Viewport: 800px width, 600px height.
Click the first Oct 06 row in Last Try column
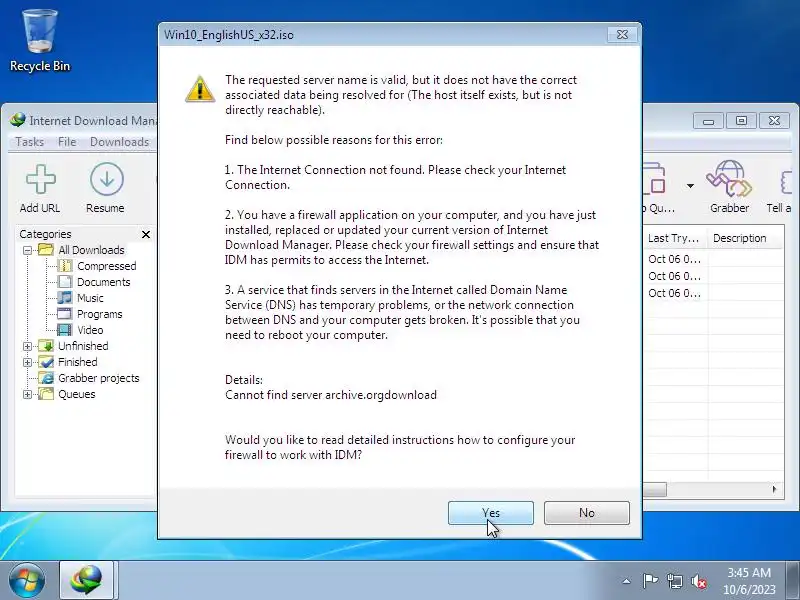(674, 259)
